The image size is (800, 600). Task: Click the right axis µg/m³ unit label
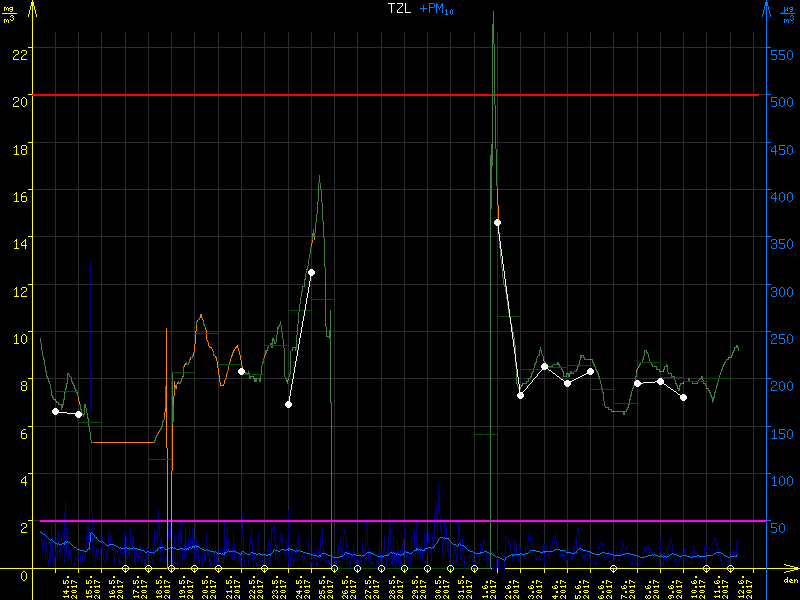790,13
